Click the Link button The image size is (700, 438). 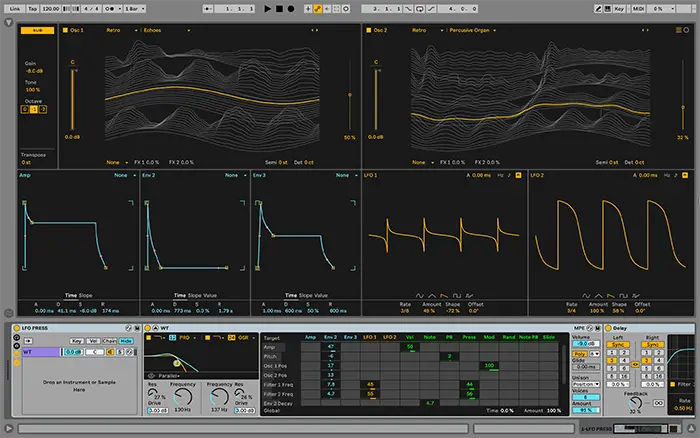[x=15, y=8]
